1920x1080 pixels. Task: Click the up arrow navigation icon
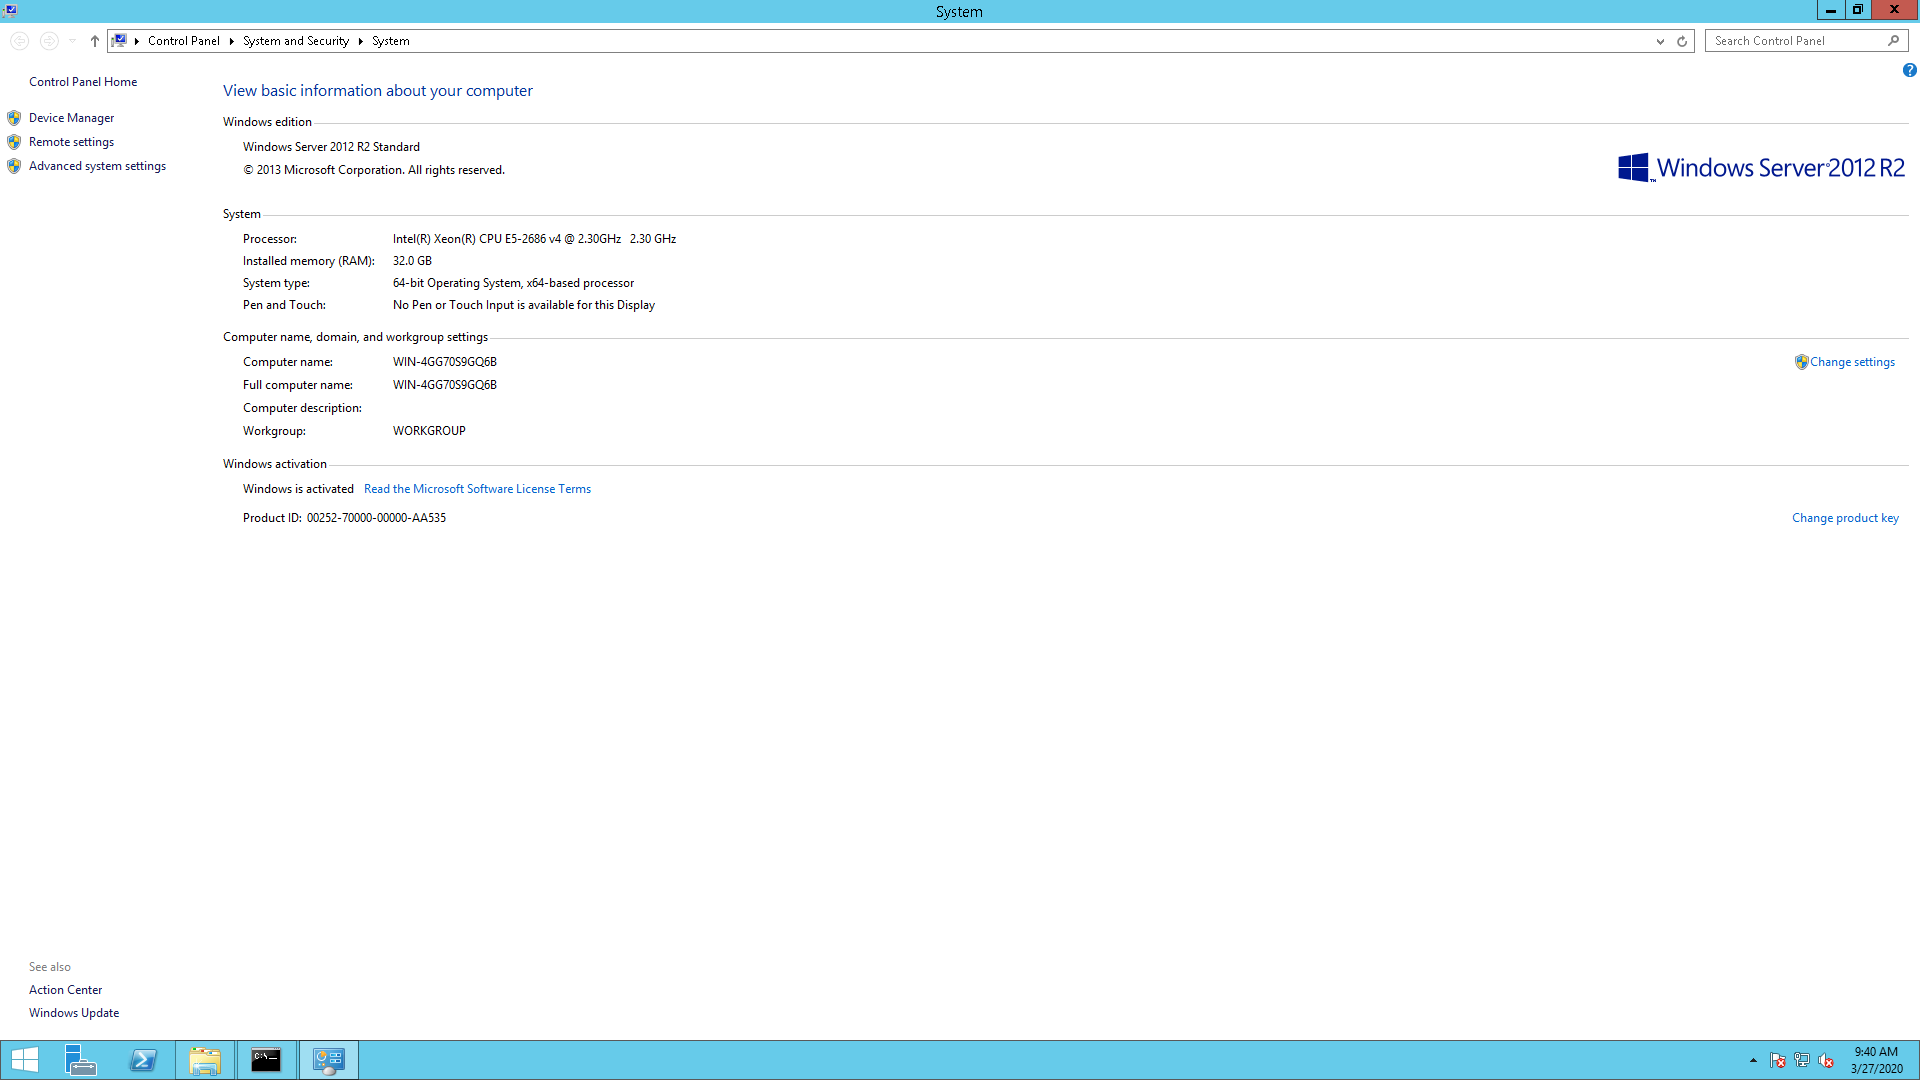click(95, 41)
